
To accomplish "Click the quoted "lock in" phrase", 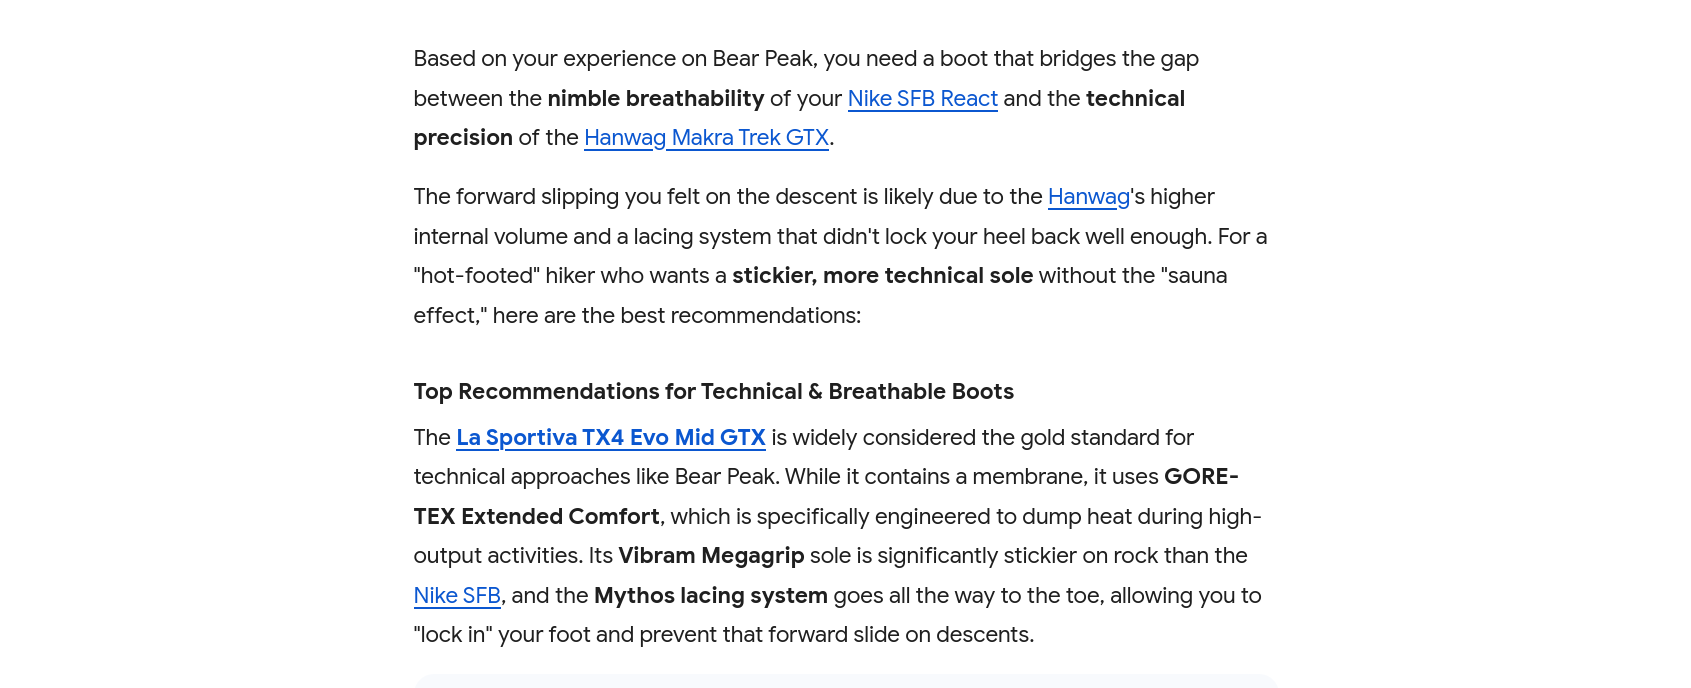I will point(453,635).
